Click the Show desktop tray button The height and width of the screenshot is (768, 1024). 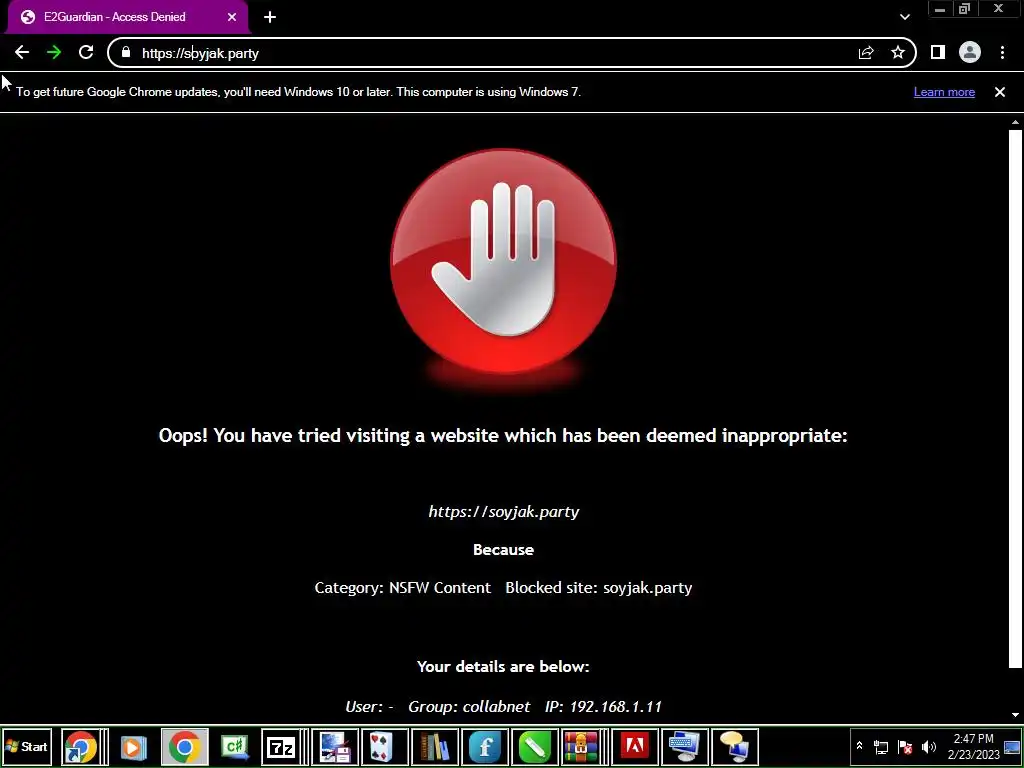tap(1012, 746)
